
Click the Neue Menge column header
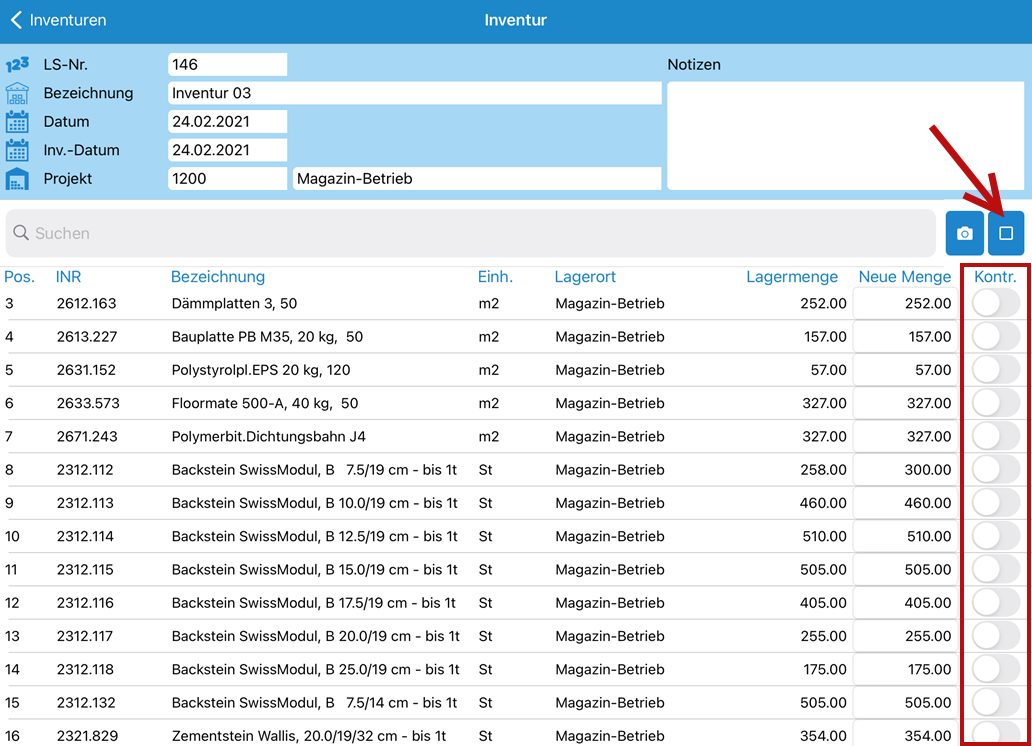click(904, 277)
